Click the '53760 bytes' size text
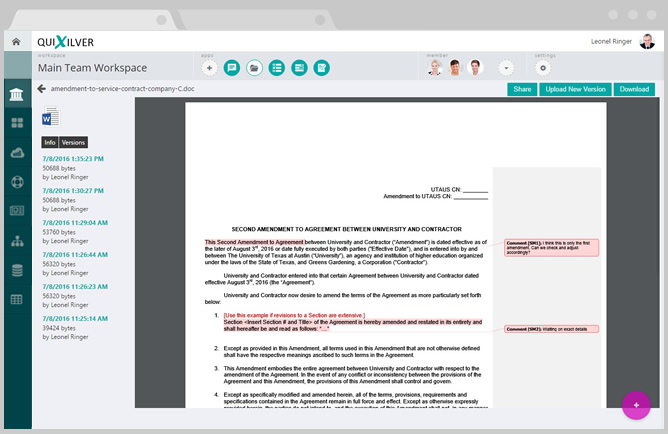Viewport: 668px width, 434px height. 59,232
